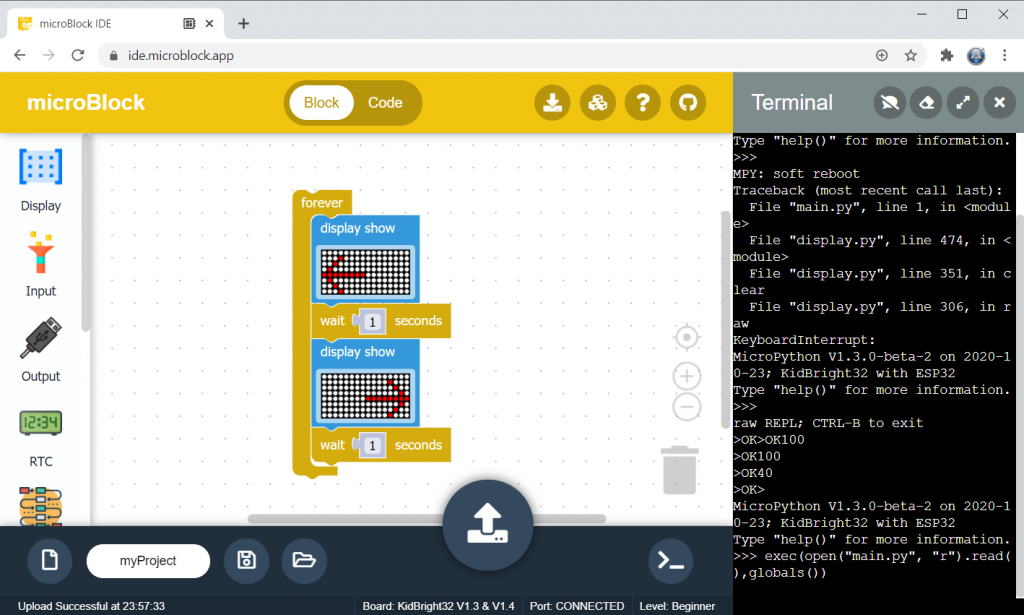Open the GitHub link icon
The height and width of the screenshot is (615, 1024).
[688, 102]
